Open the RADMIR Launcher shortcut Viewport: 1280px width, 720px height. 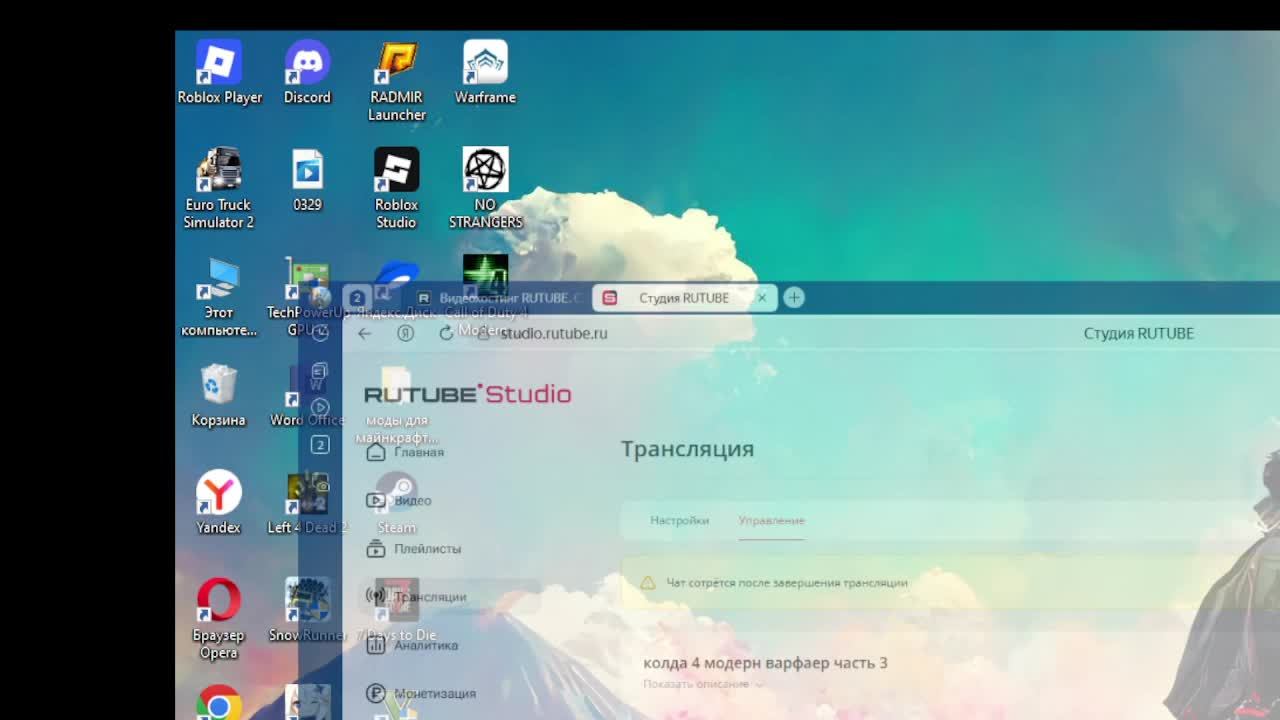pos(396,80)
